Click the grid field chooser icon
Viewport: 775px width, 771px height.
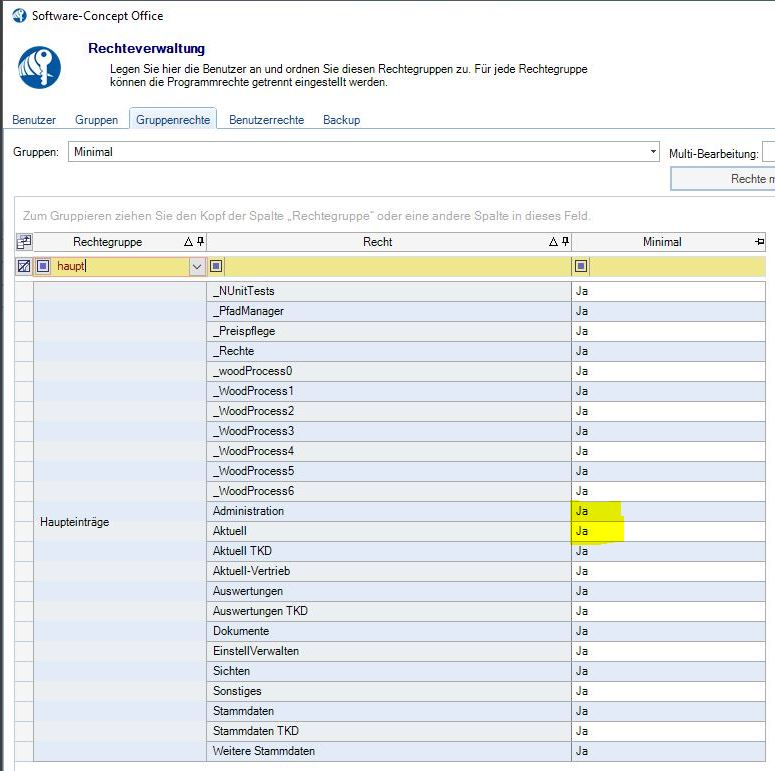(24, 242)
